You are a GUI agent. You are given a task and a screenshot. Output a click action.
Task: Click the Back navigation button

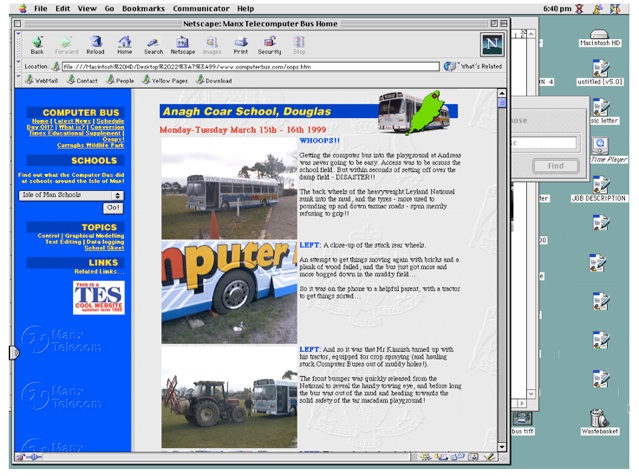pyautogui.click(x=37, y=43)
